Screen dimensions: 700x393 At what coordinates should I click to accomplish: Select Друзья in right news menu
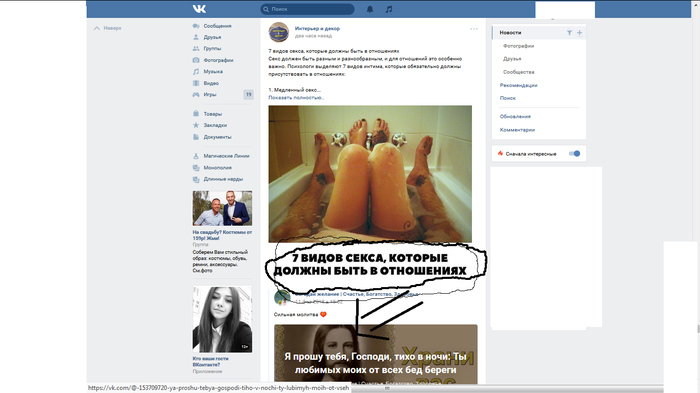coord(512,59)
